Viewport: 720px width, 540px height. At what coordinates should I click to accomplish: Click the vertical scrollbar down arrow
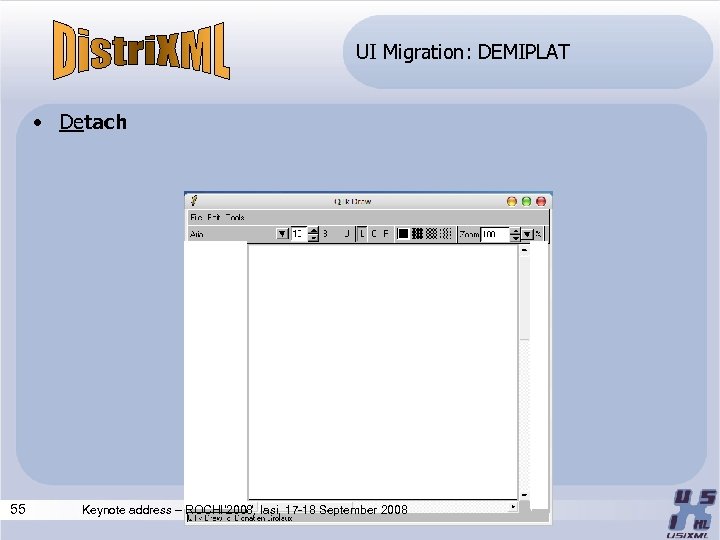pos(524,495)
